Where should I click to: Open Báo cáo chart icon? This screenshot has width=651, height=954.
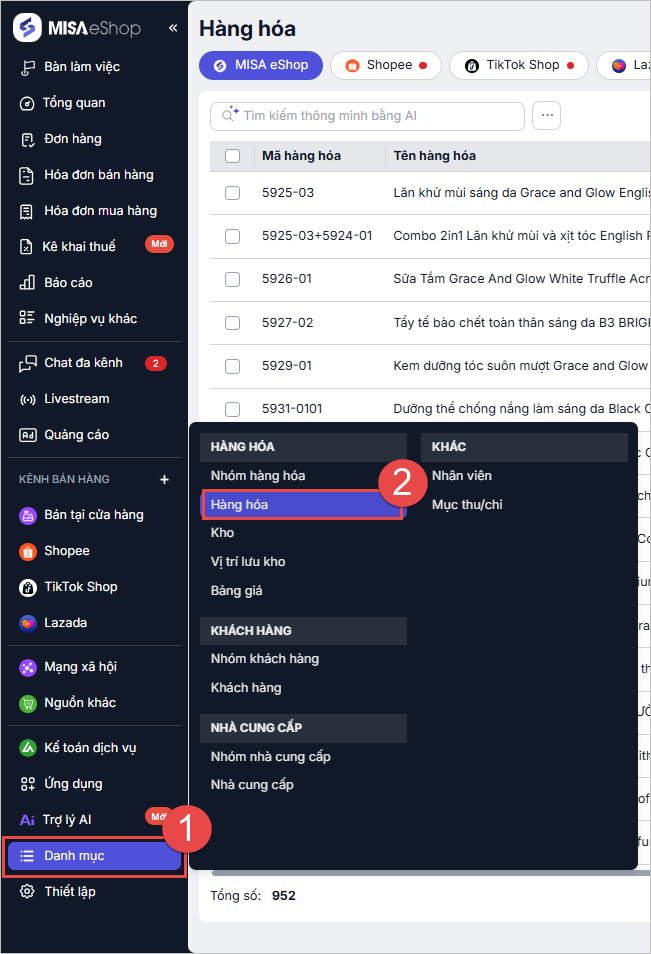(x=27, y=283)
